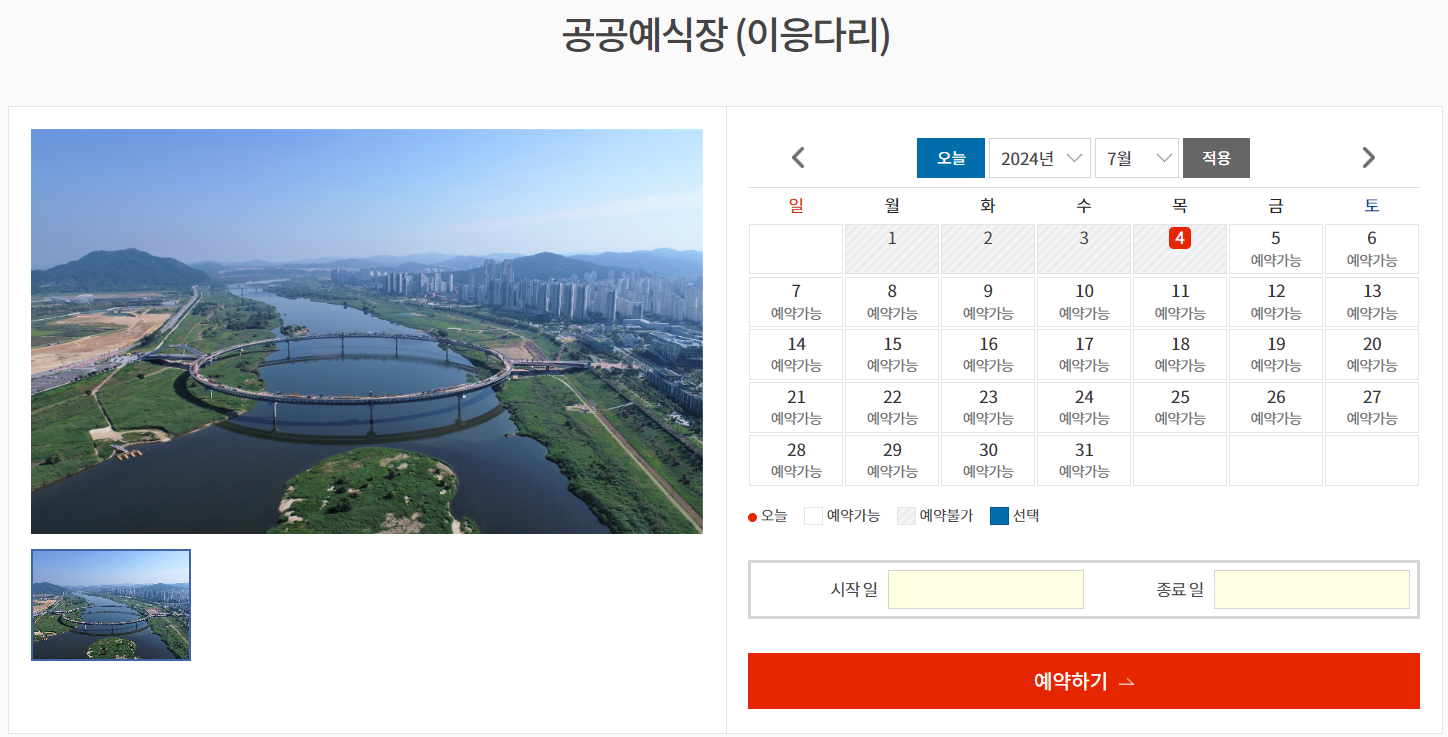Click the next month chevron arrow

(1368, 157)
